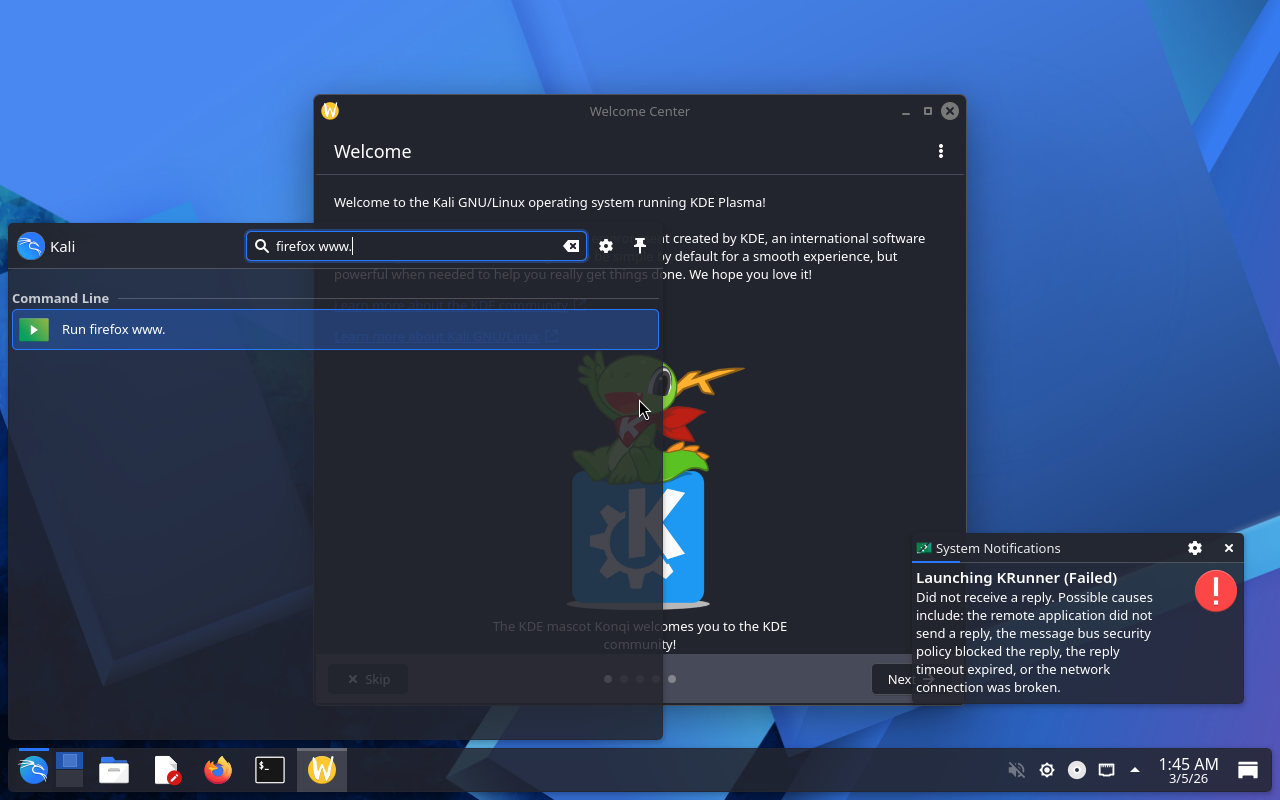1280x800 pixels.
Task: Open launcher settings via the gear icon
Action: tap(606, 246)
